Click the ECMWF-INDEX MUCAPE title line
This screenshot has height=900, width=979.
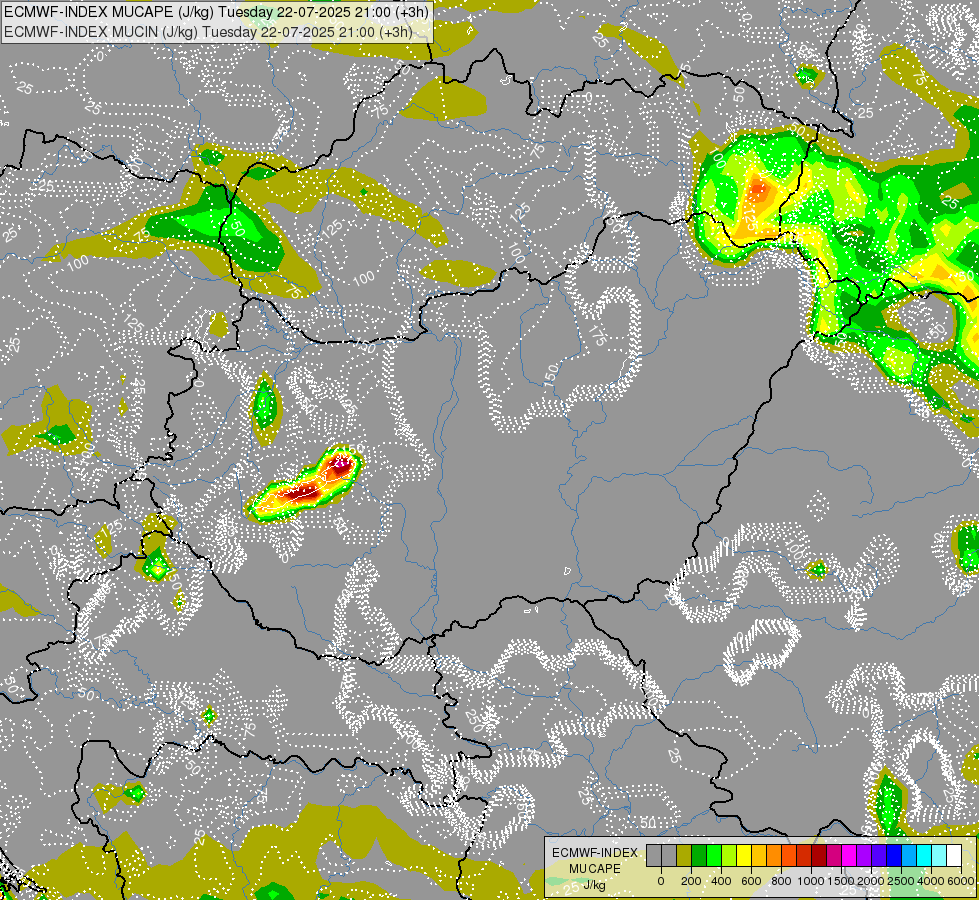pyautogui.click(x=217, y=12)
